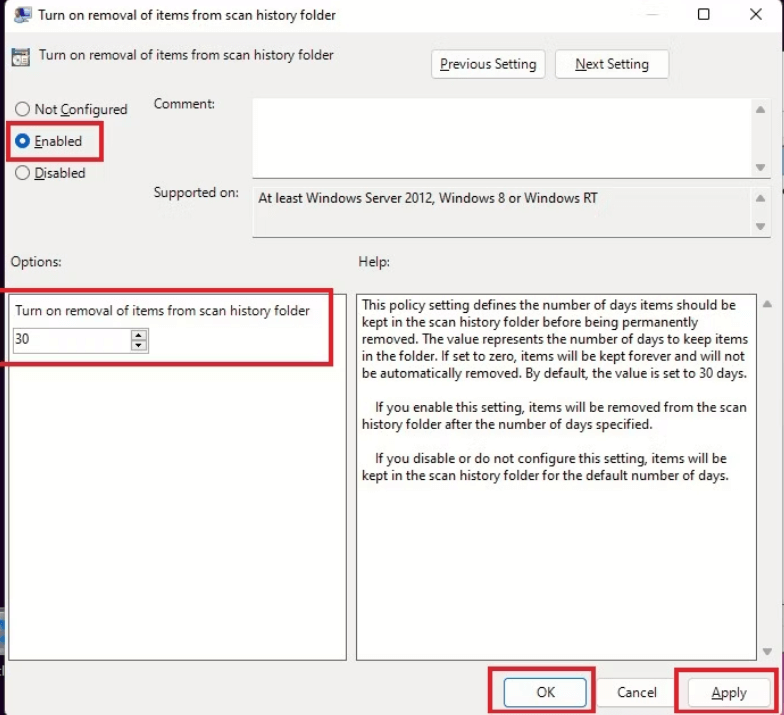Select the Enabled radio button

(22, 141)
